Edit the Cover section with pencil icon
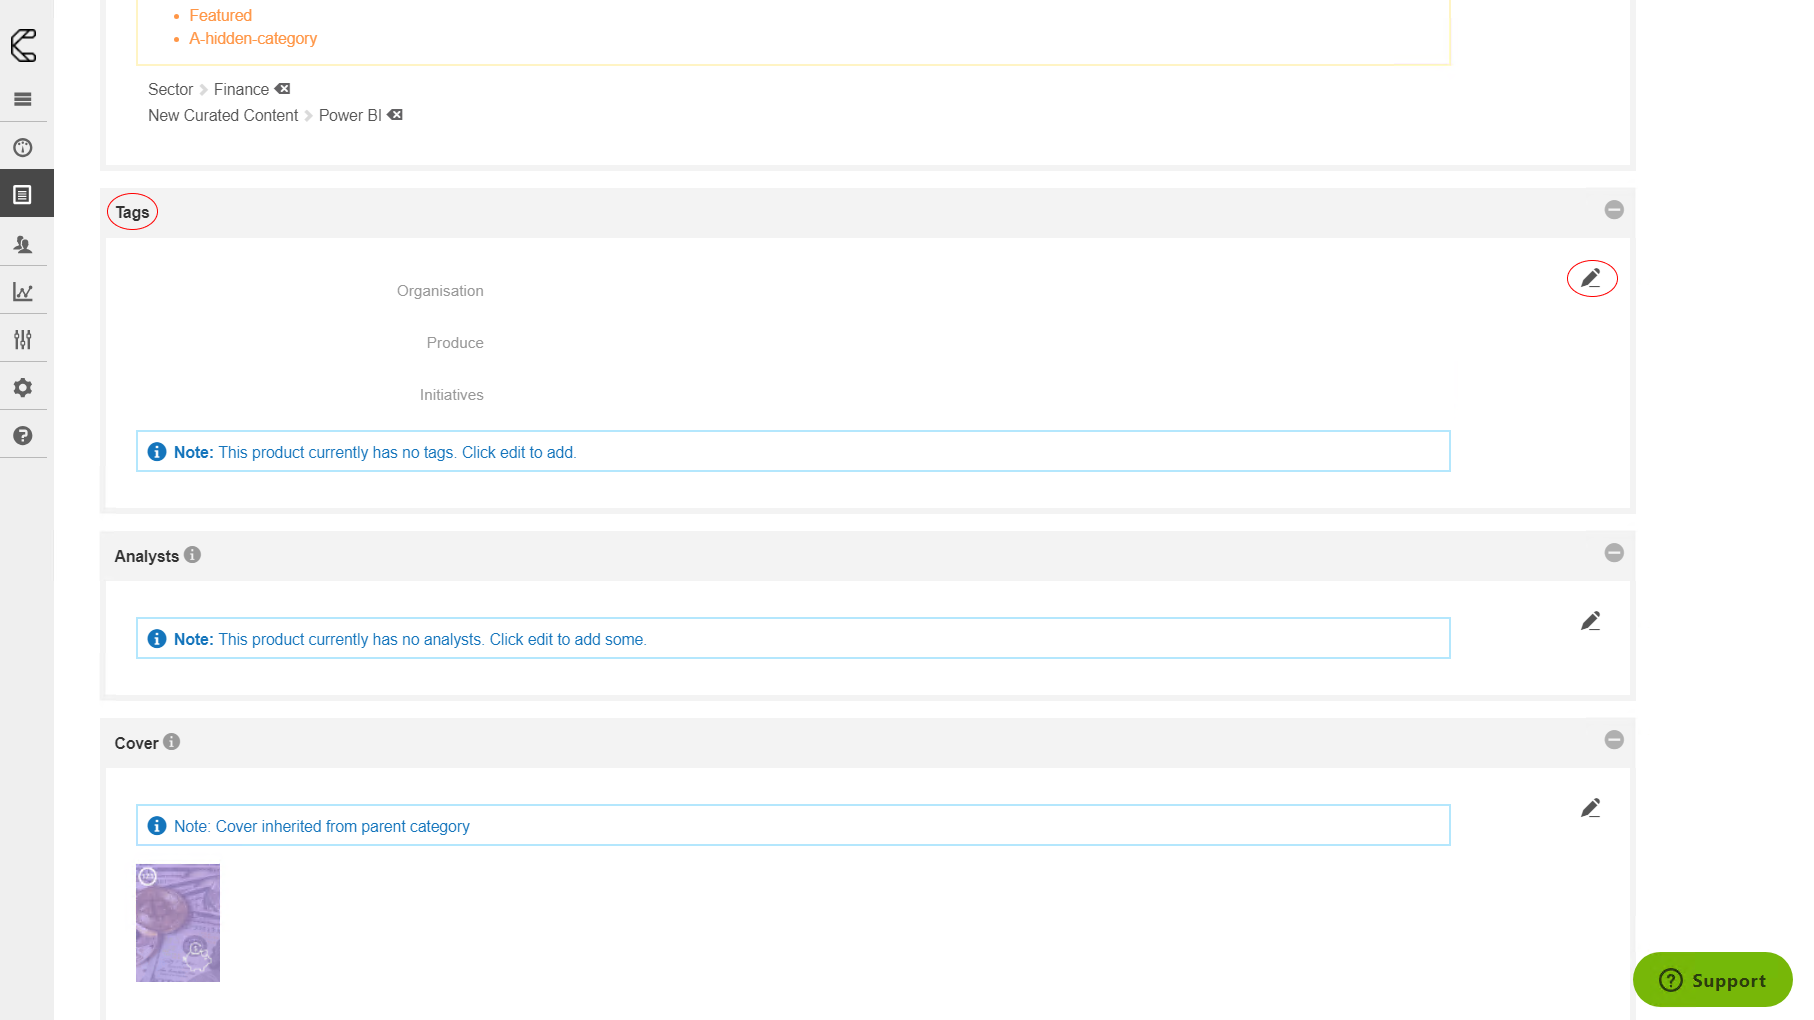Image resolution: width=1814 pixels, height=1020 pixels. coord(1591,808)
